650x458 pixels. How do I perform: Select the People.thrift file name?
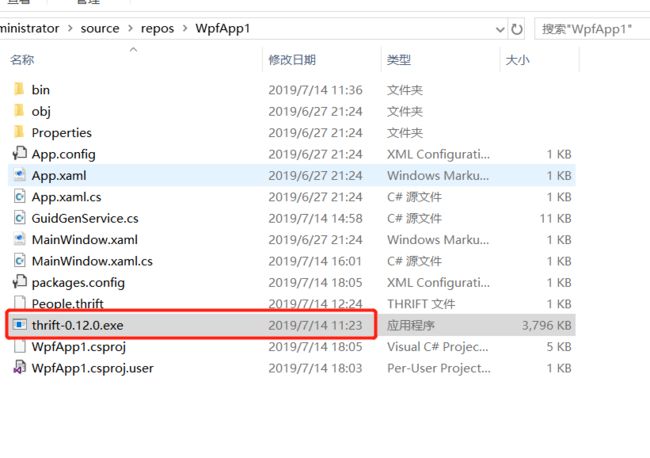(68, 304)
